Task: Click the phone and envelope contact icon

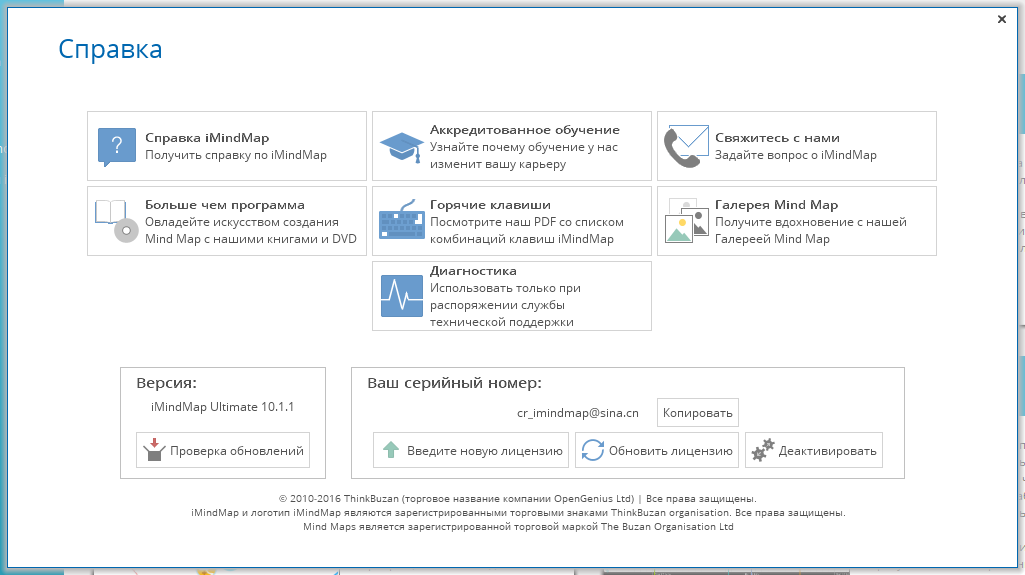Action: (x=686, y=146)
